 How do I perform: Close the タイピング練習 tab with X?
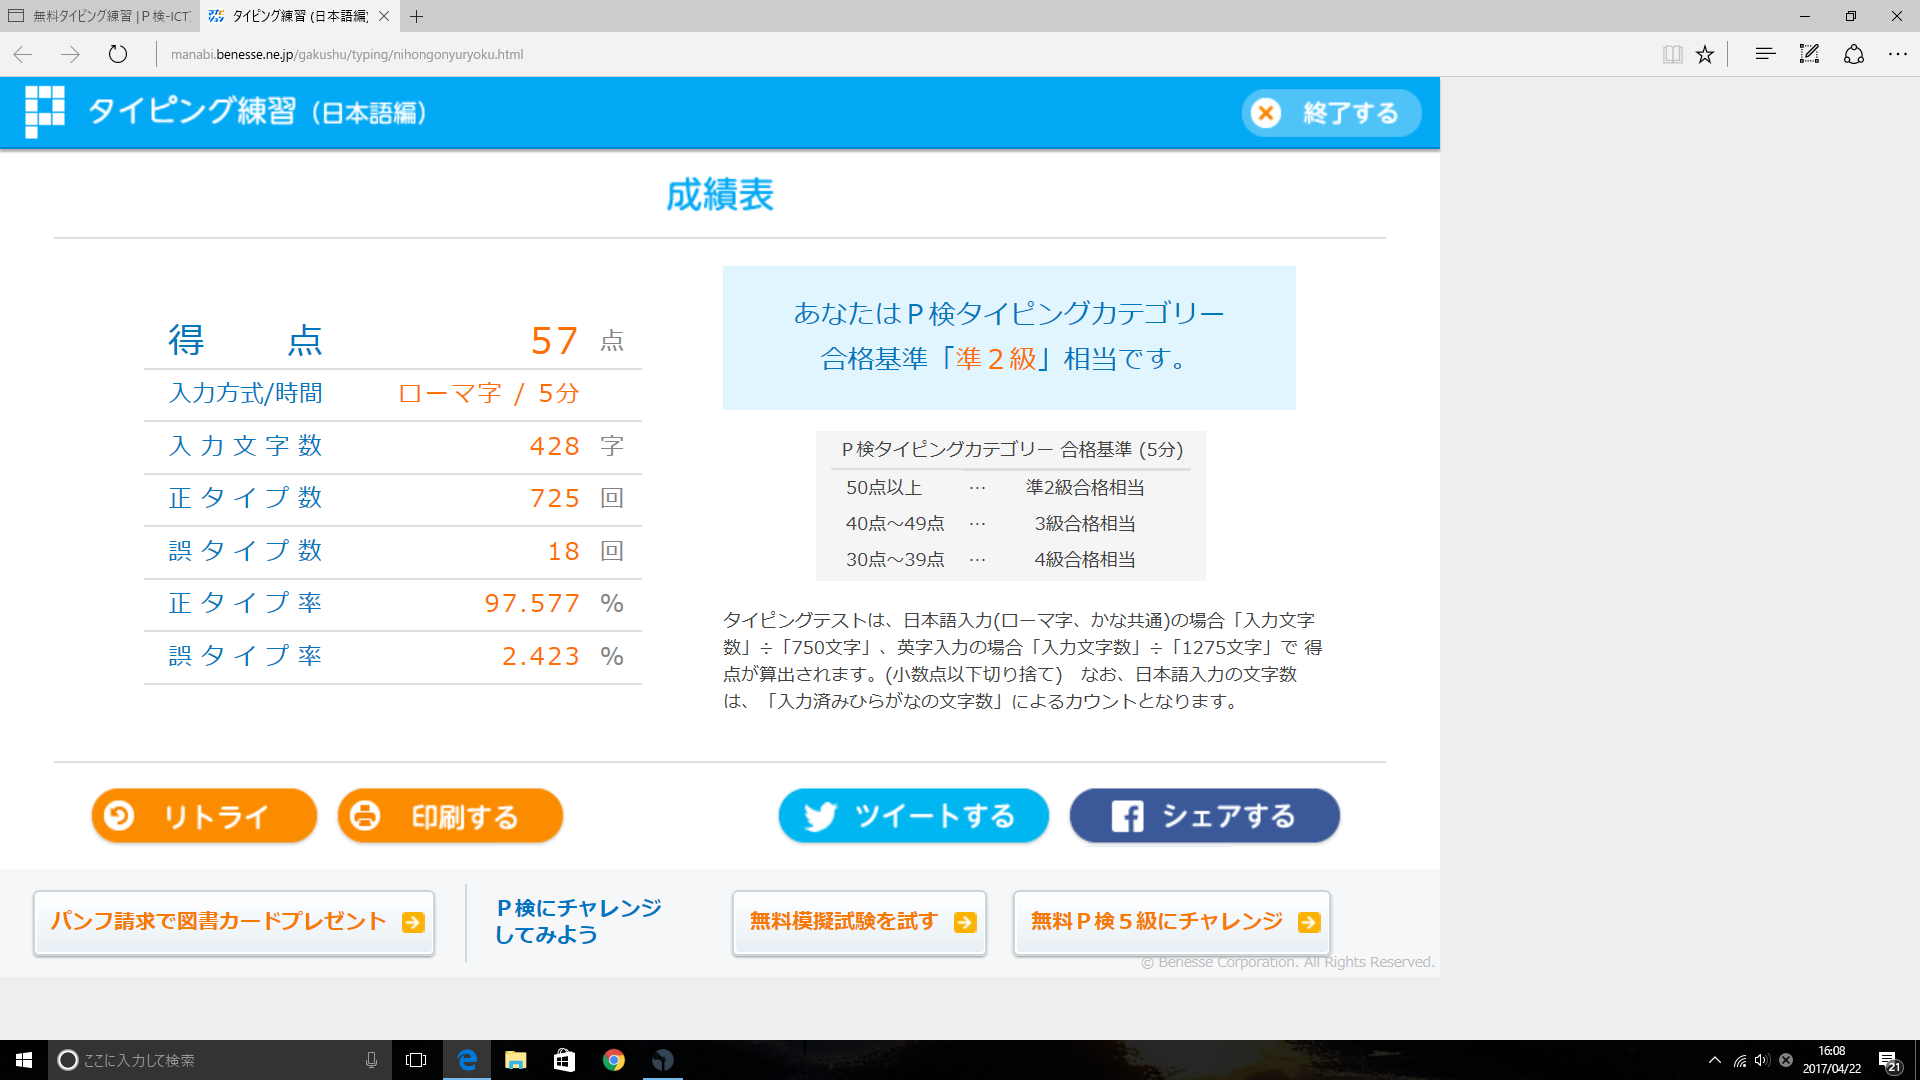pos(384,16)
